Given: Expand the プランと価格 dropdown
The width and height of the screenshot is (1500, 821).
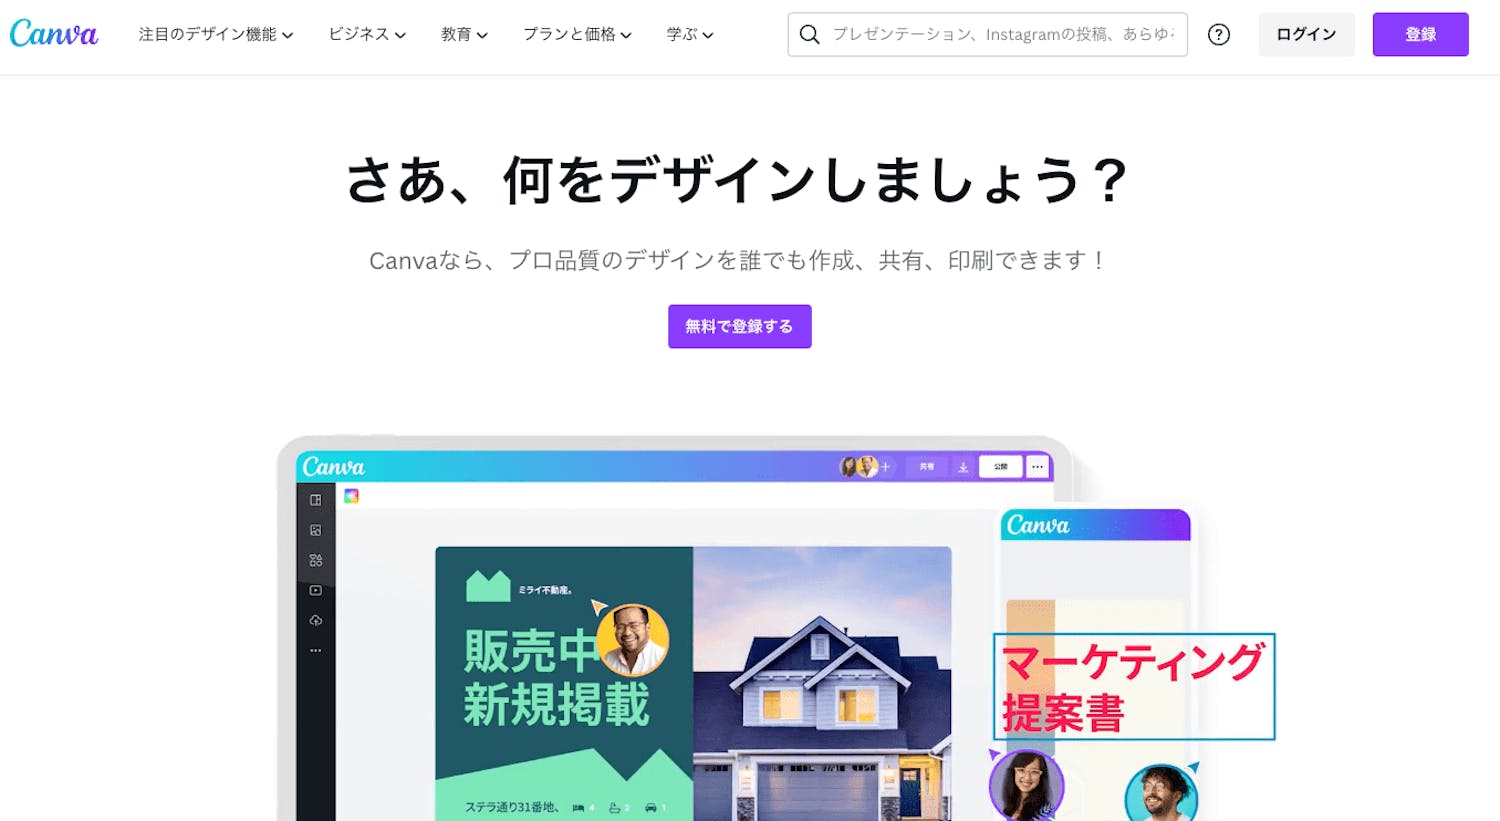Looking at the screenshot, I should point(577,34).
